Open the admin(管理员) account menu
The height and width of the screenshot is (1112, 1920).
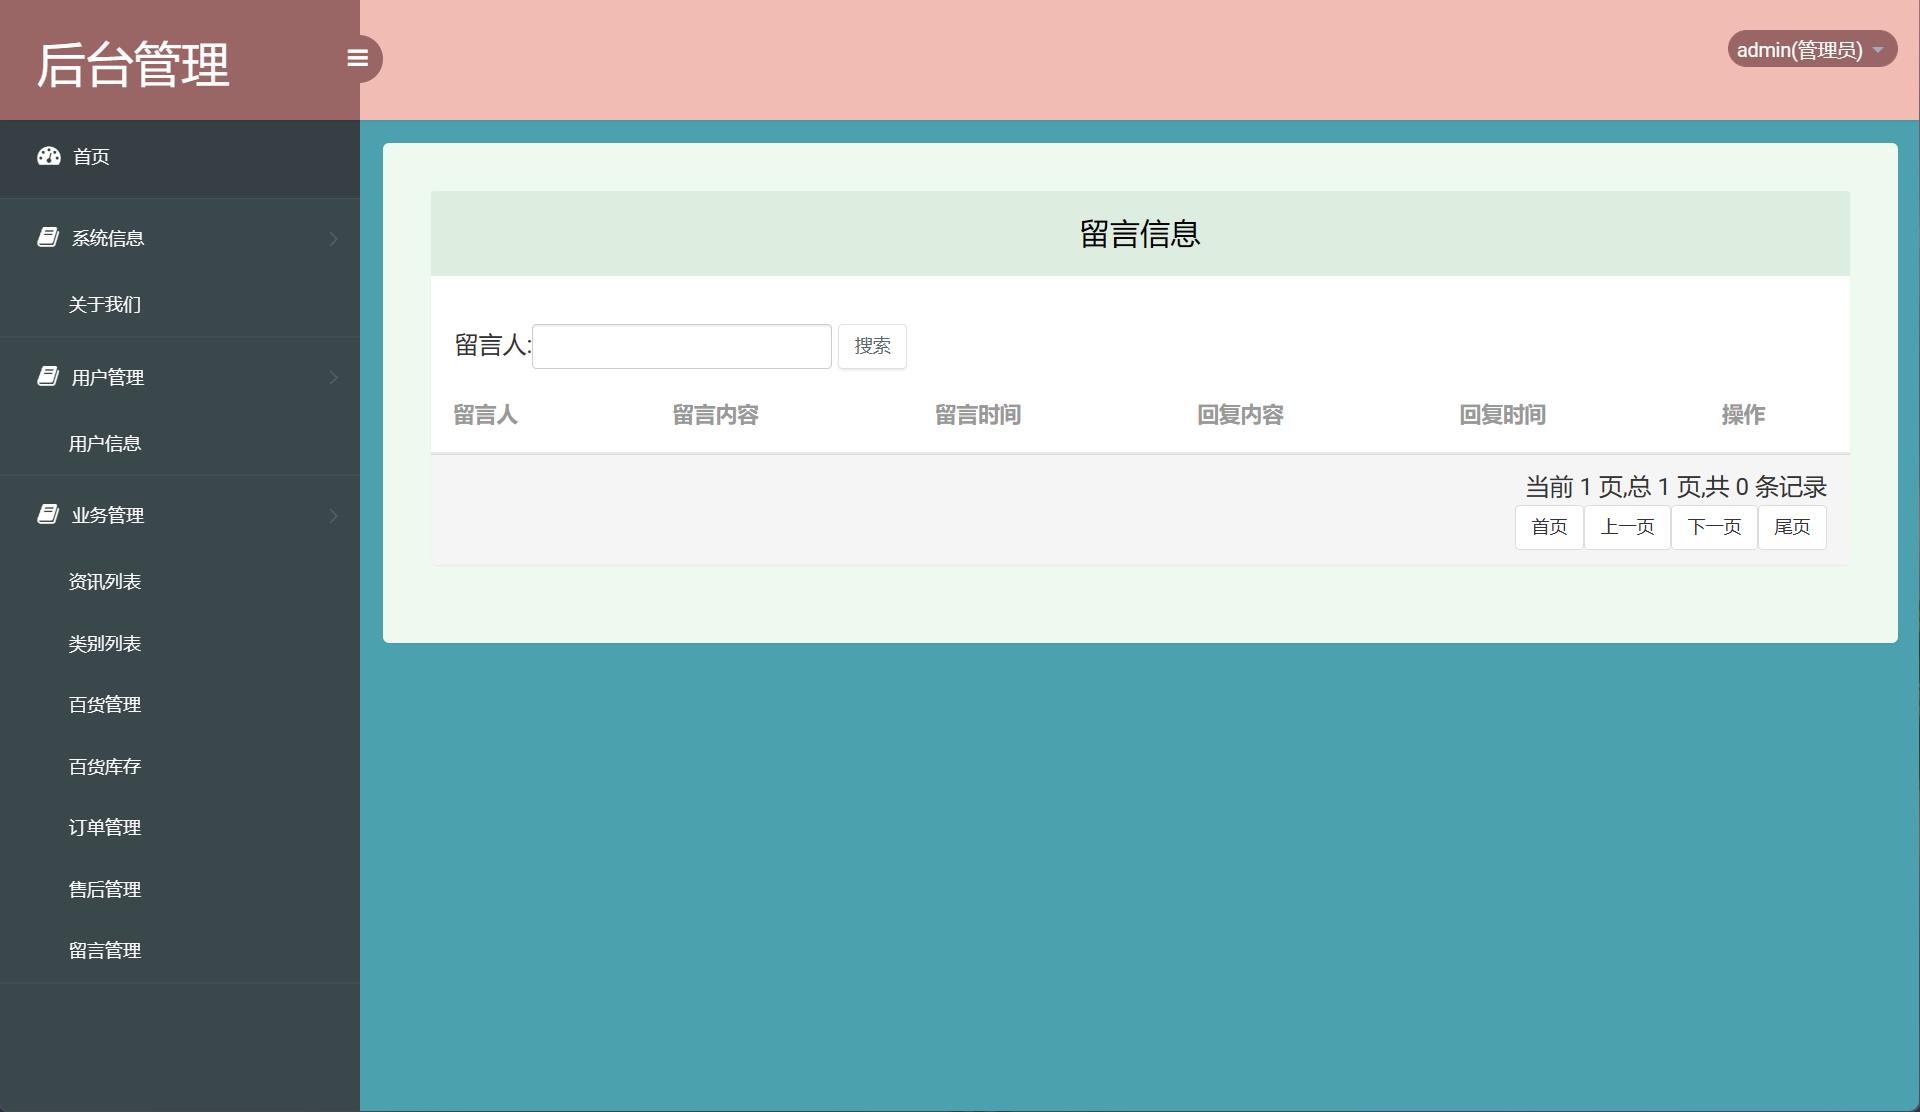pyautogui.click(x=1811, y=48)
